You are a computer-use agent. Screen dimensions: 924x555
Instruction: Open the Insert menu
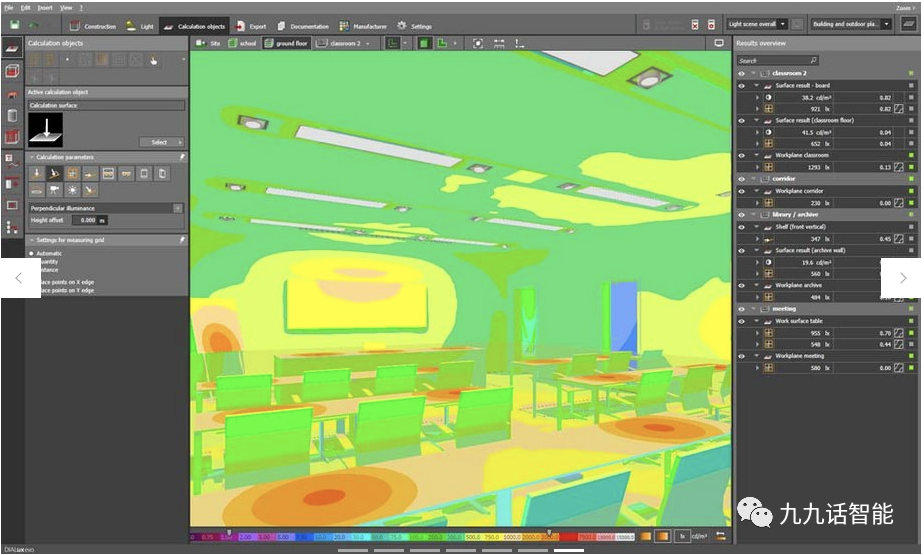pos(45,8)
